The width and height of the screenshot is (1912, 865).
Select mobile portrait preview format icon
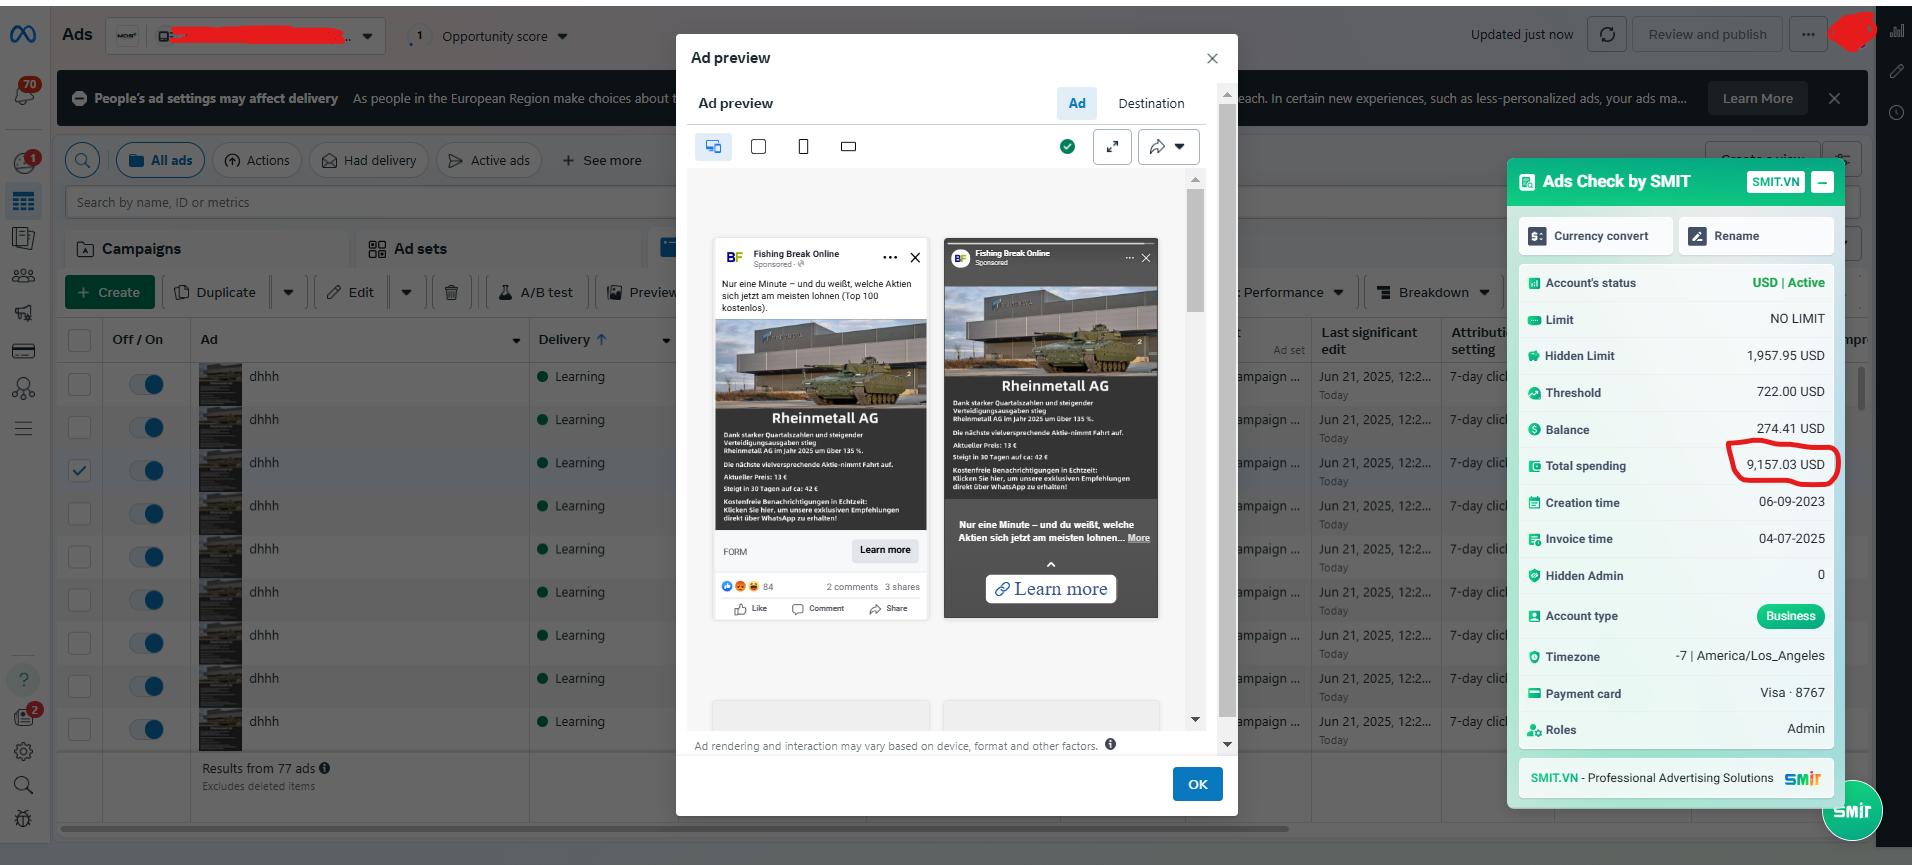[803, 147]
